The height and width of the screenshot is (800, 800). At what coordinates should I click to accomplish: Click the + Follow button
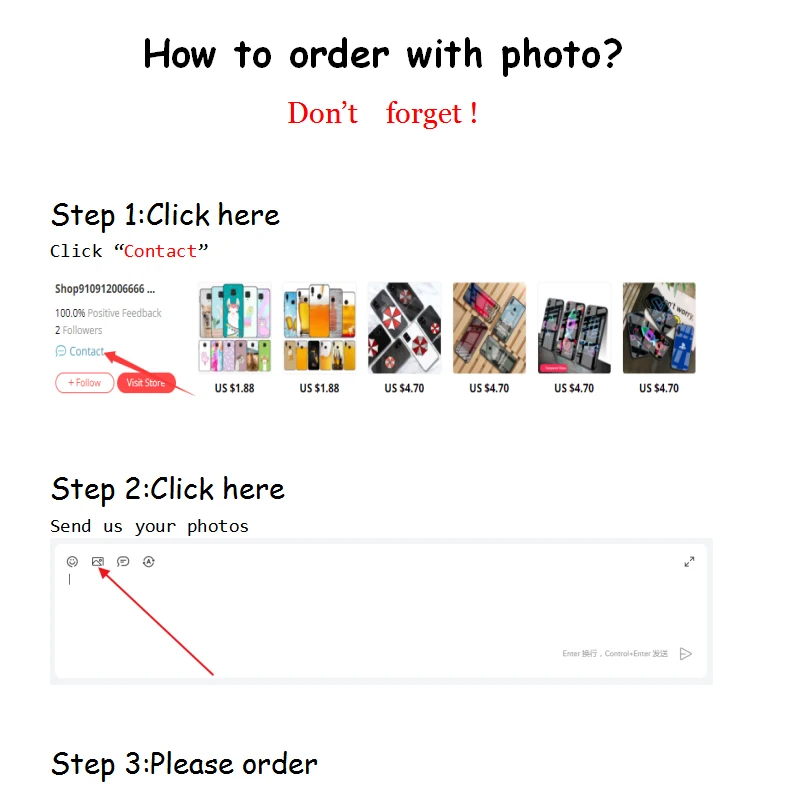coord(85,383)
